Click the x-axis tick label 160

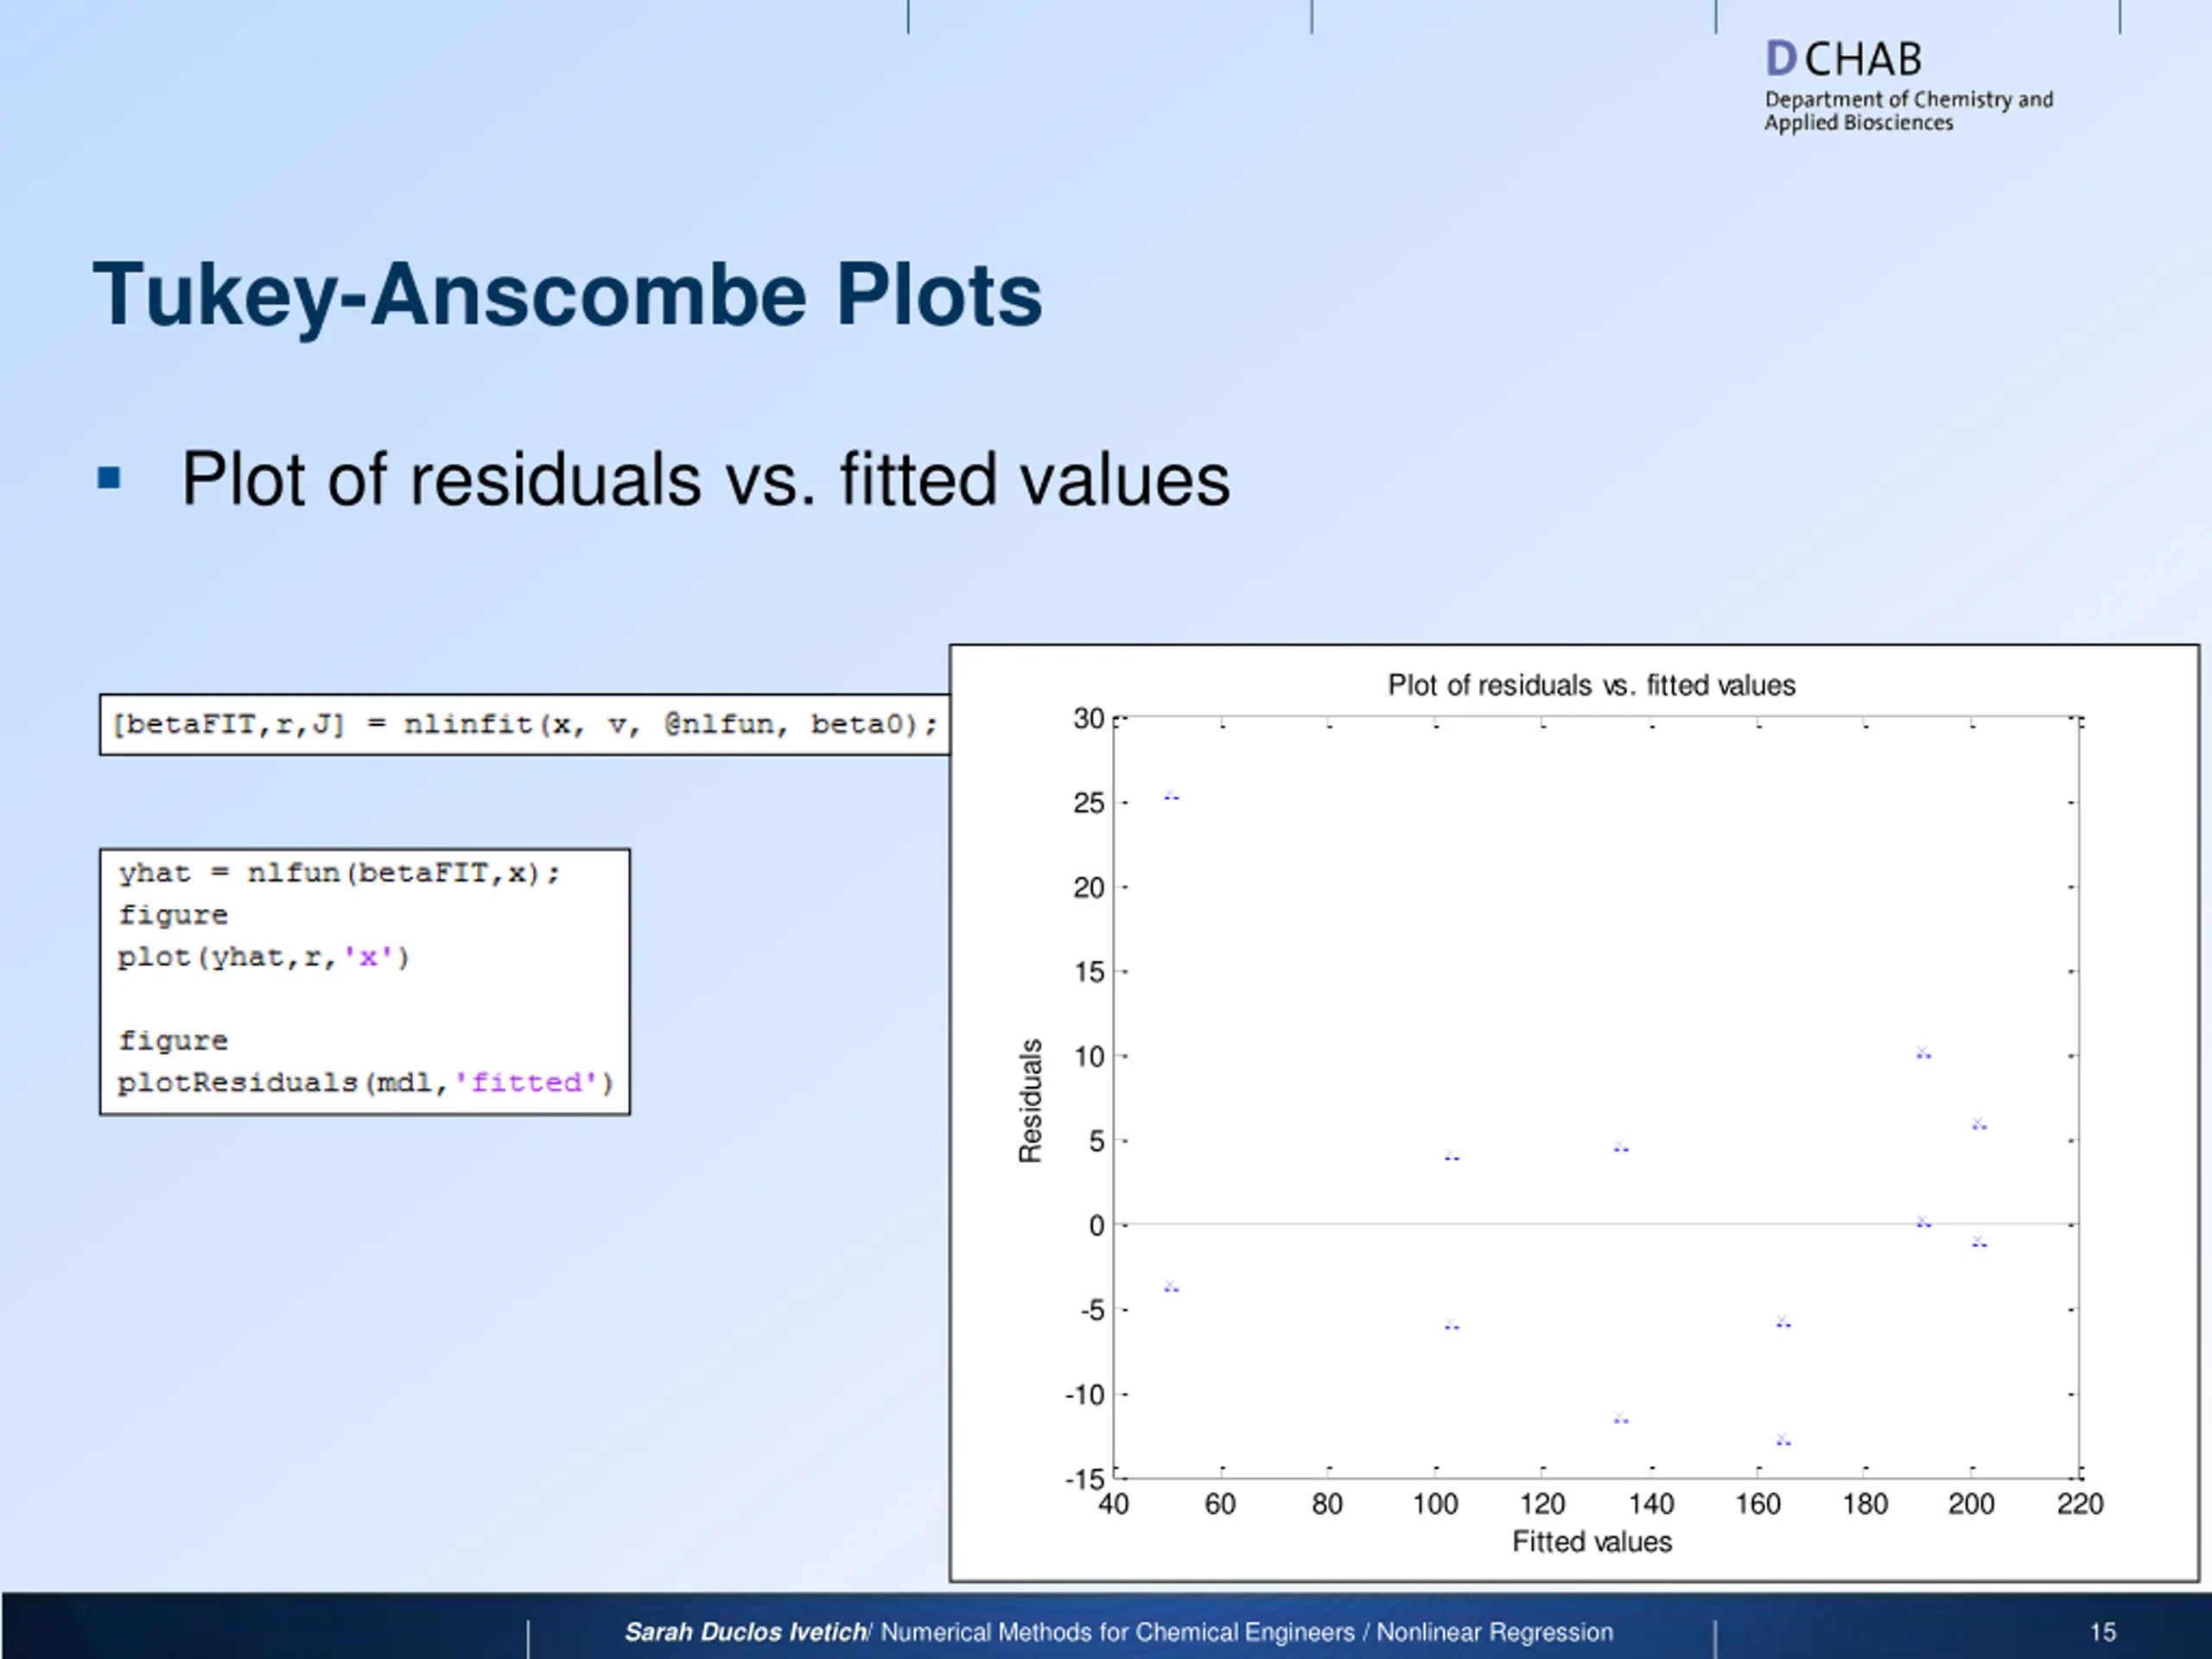(1758, 1504)
